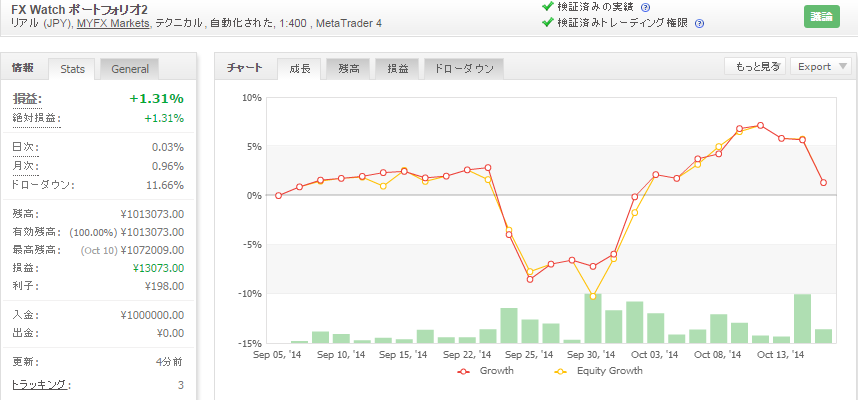
Task: Click the growth peak data point near Oct 10
Action: (761, 125)
